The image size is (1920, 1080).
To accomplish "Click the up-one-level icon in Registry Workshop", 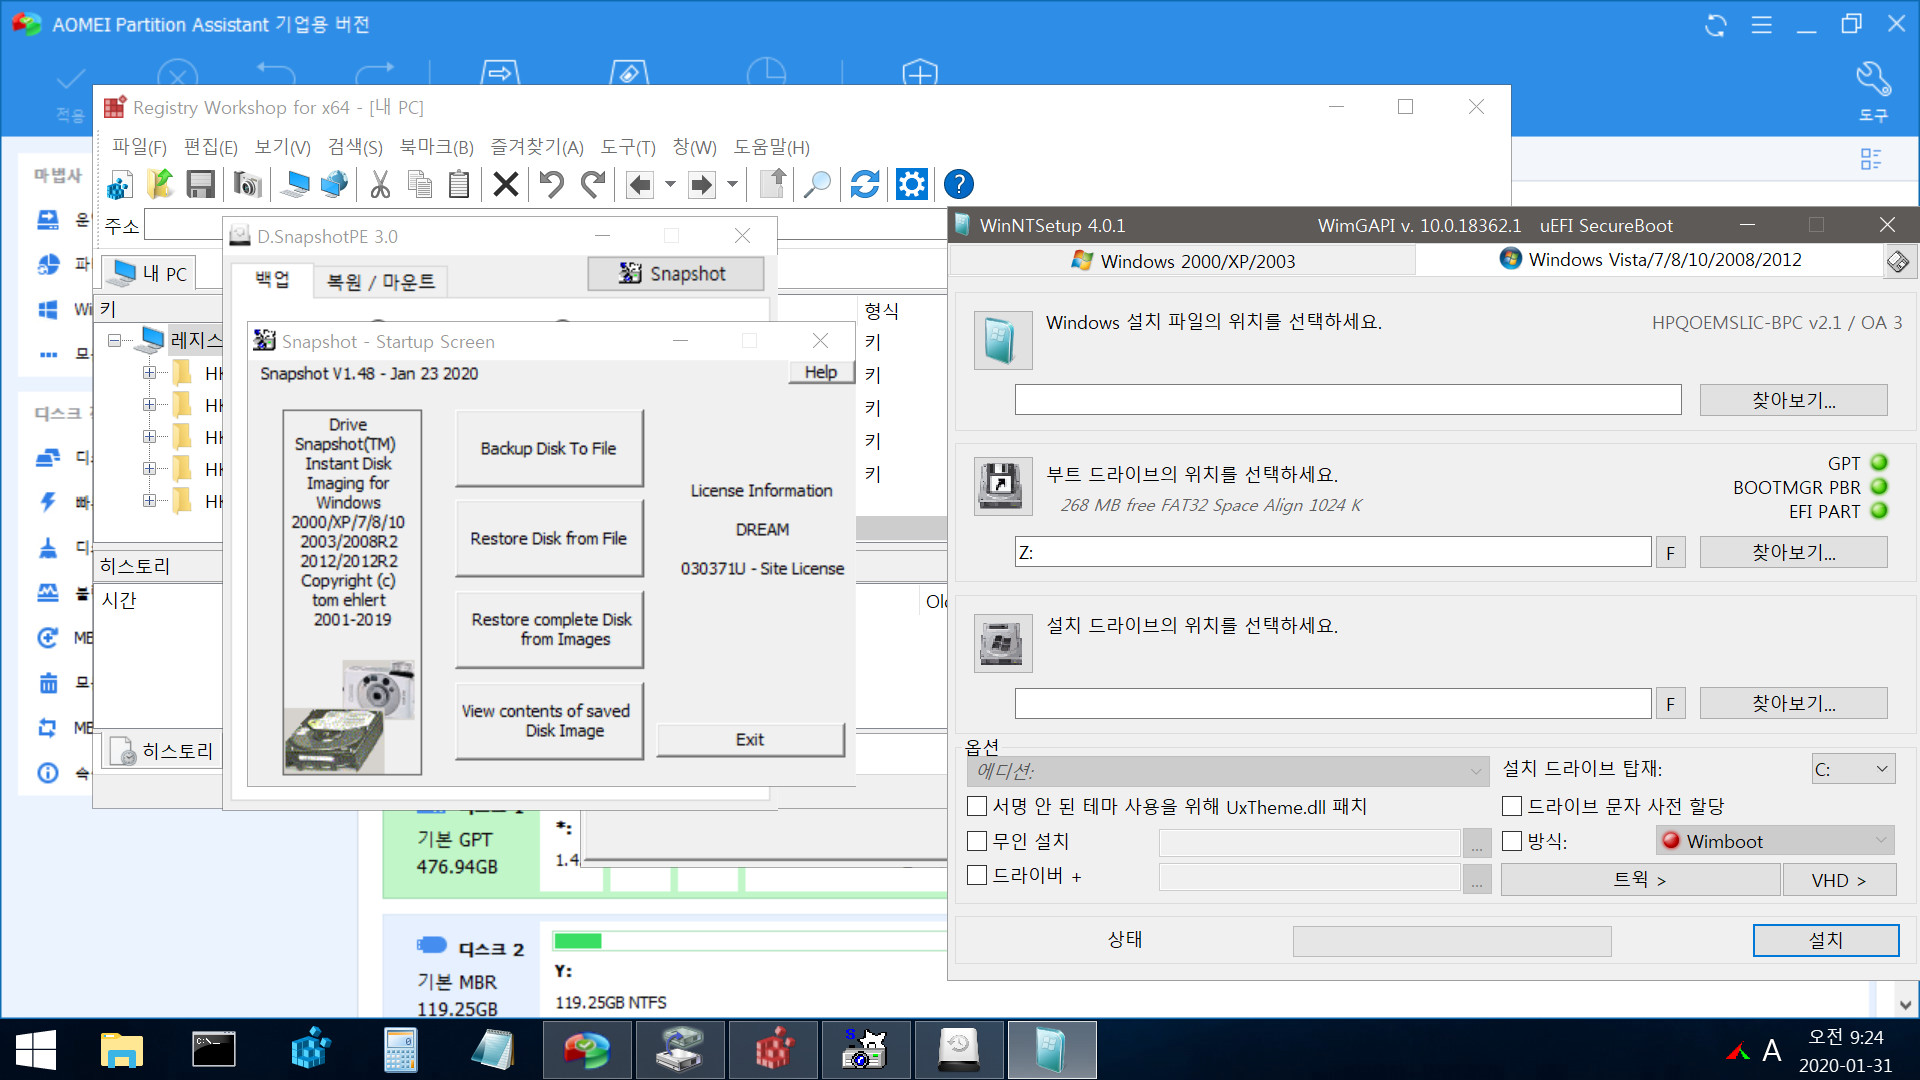I will pos(772,184).
